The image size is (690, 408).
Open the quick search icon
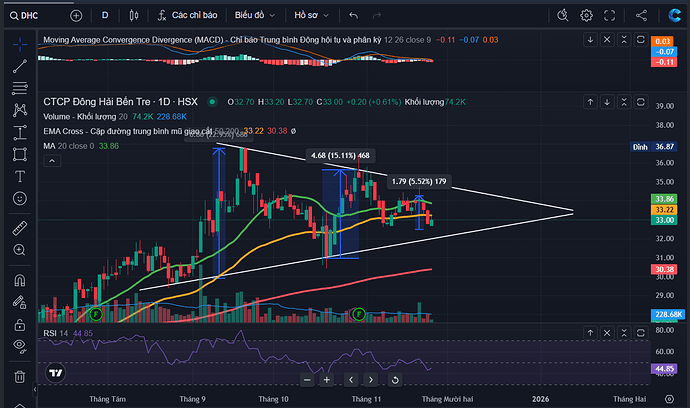tap(562, 15)
